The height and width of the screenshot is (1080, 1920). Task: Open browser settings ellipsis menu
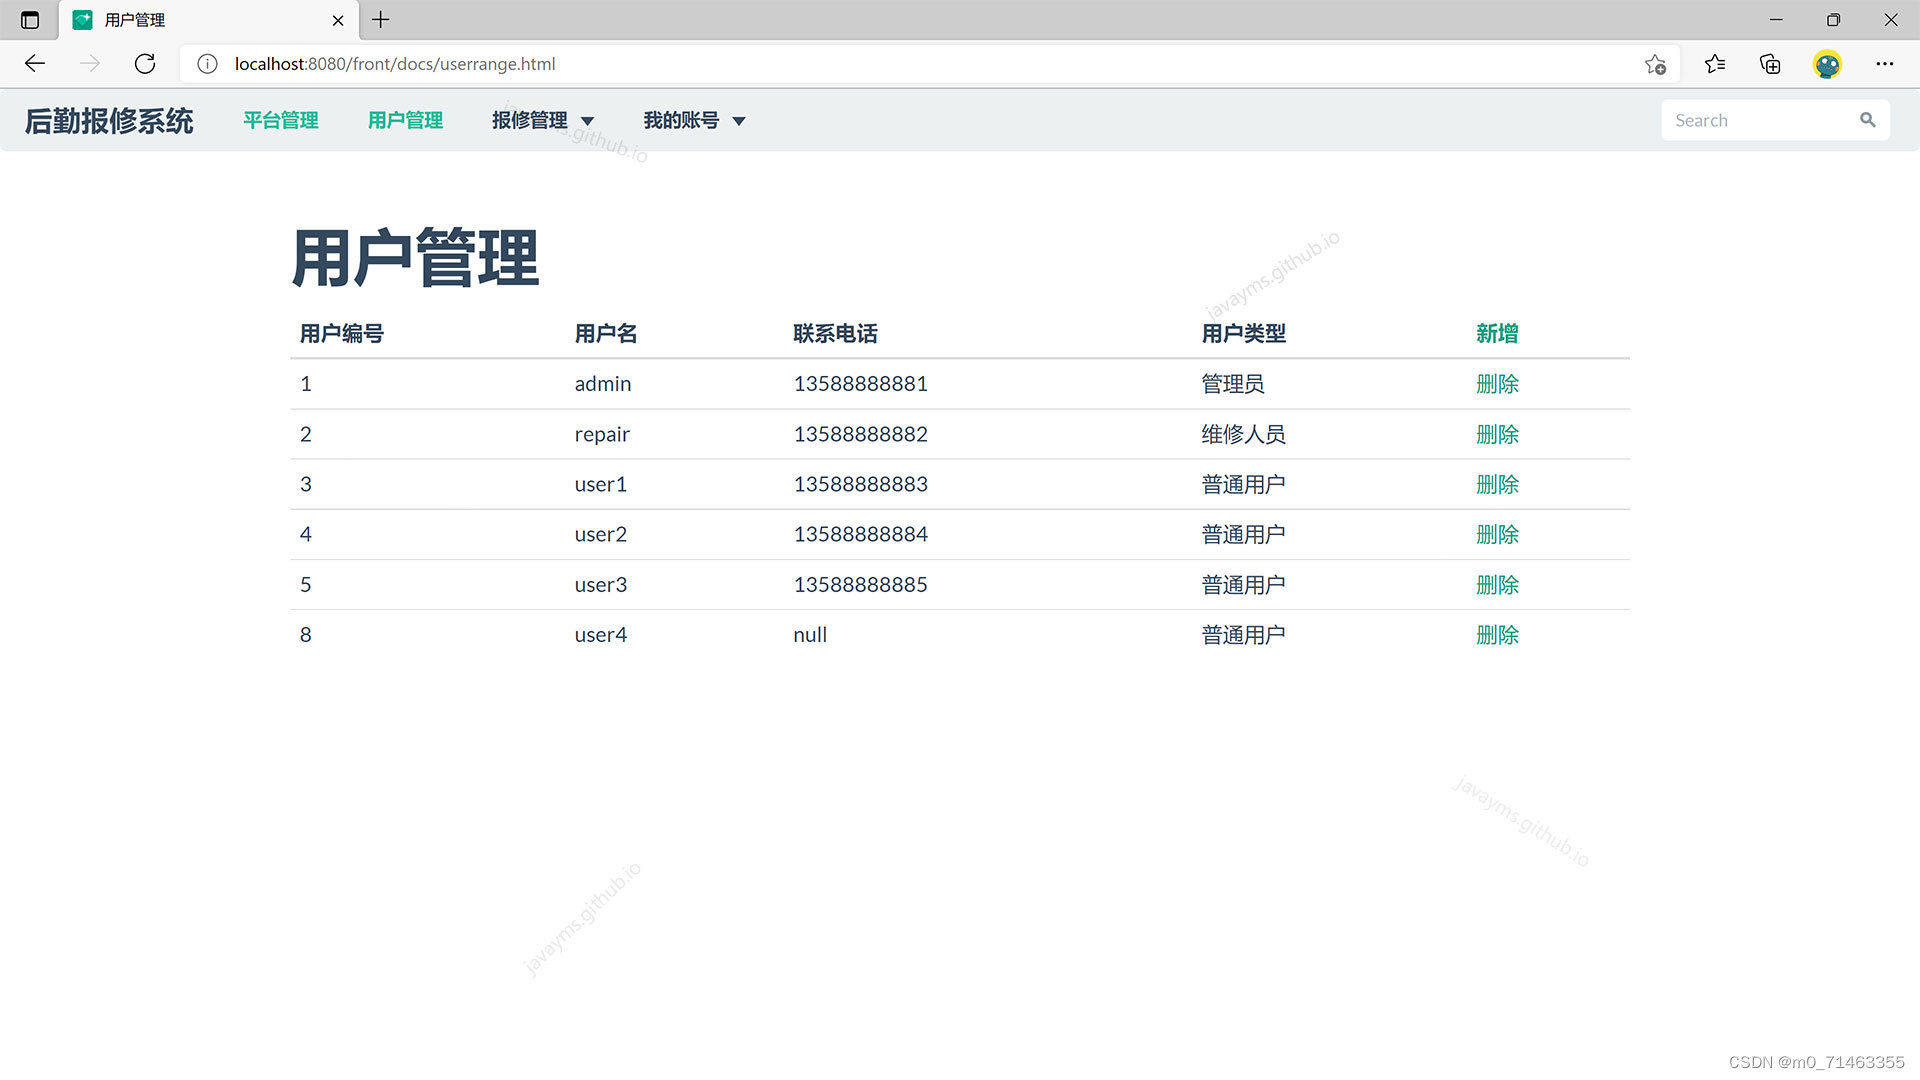click(1885, 64)
